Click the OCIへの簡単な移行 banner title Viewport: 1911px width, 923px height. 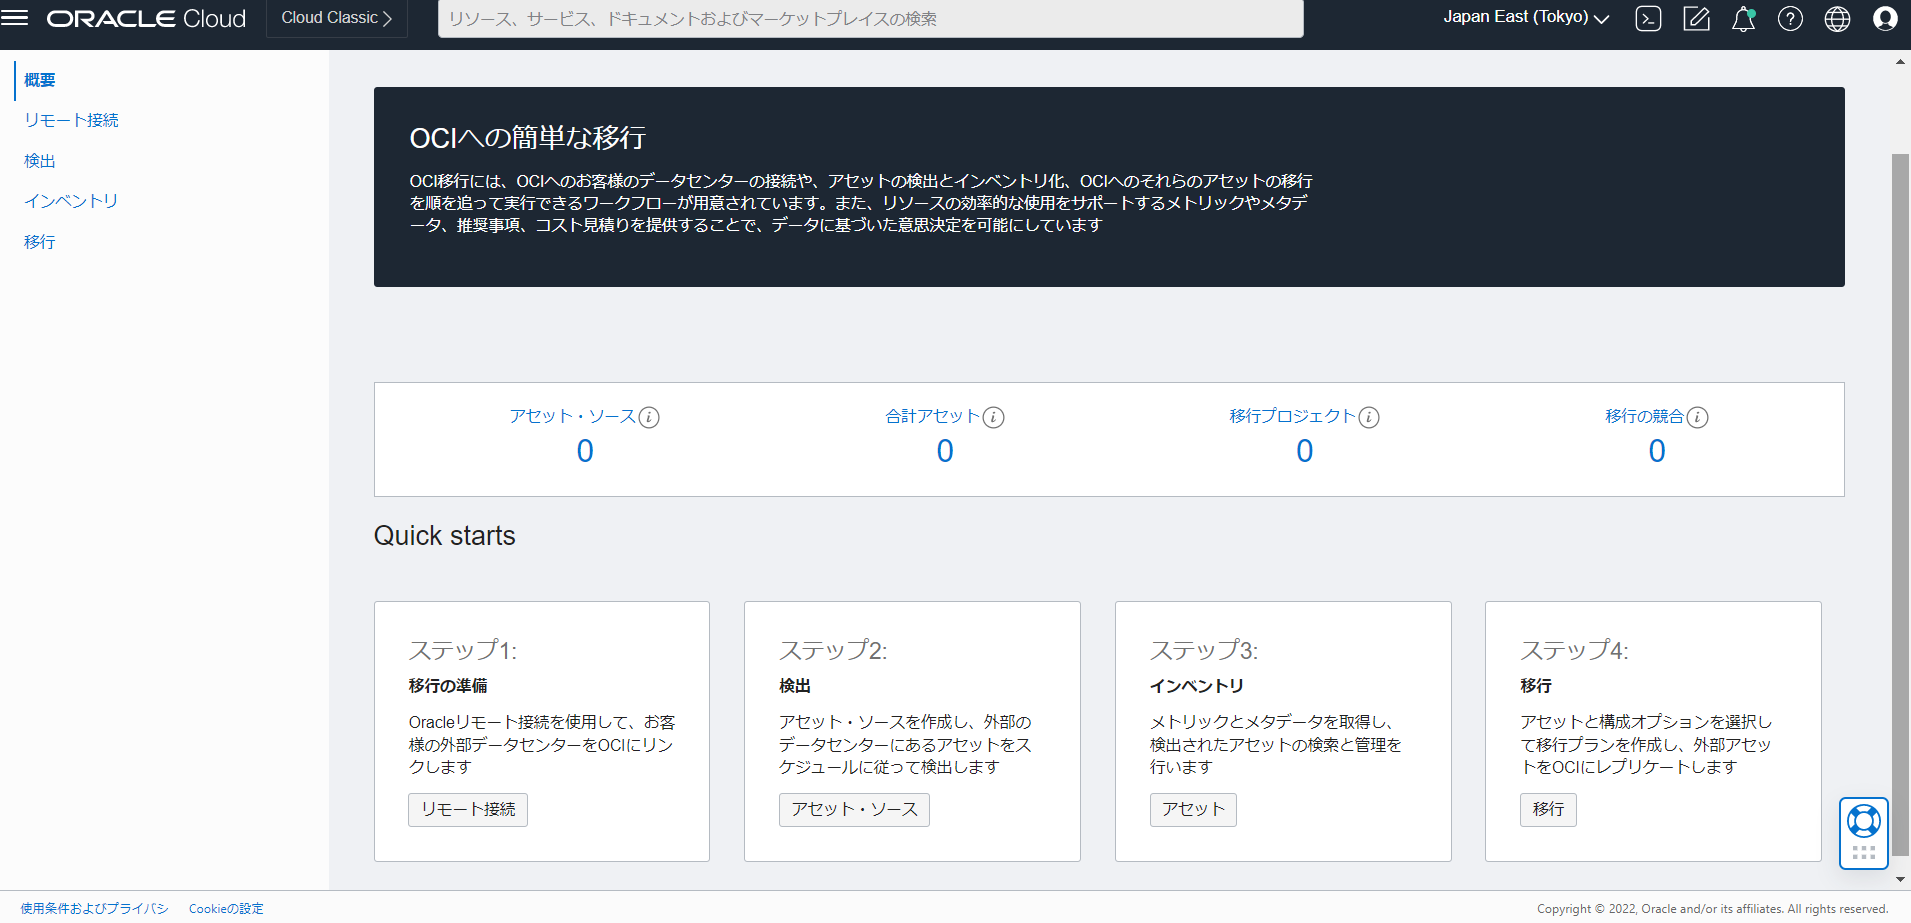point(528,138)
